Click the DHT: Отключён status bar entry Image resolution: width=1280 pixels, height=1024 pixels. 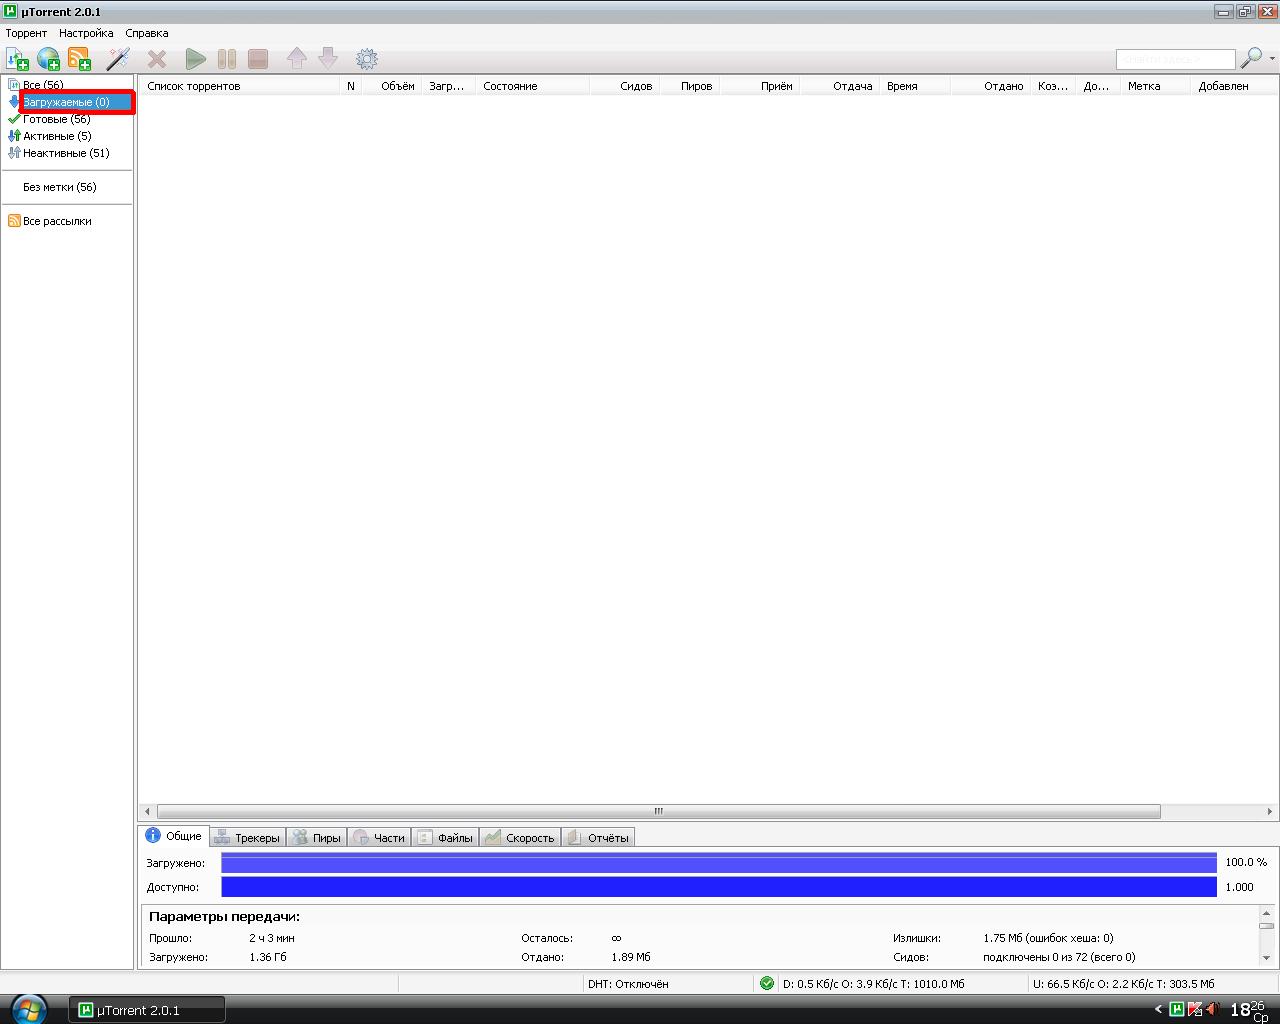[628, 984]
